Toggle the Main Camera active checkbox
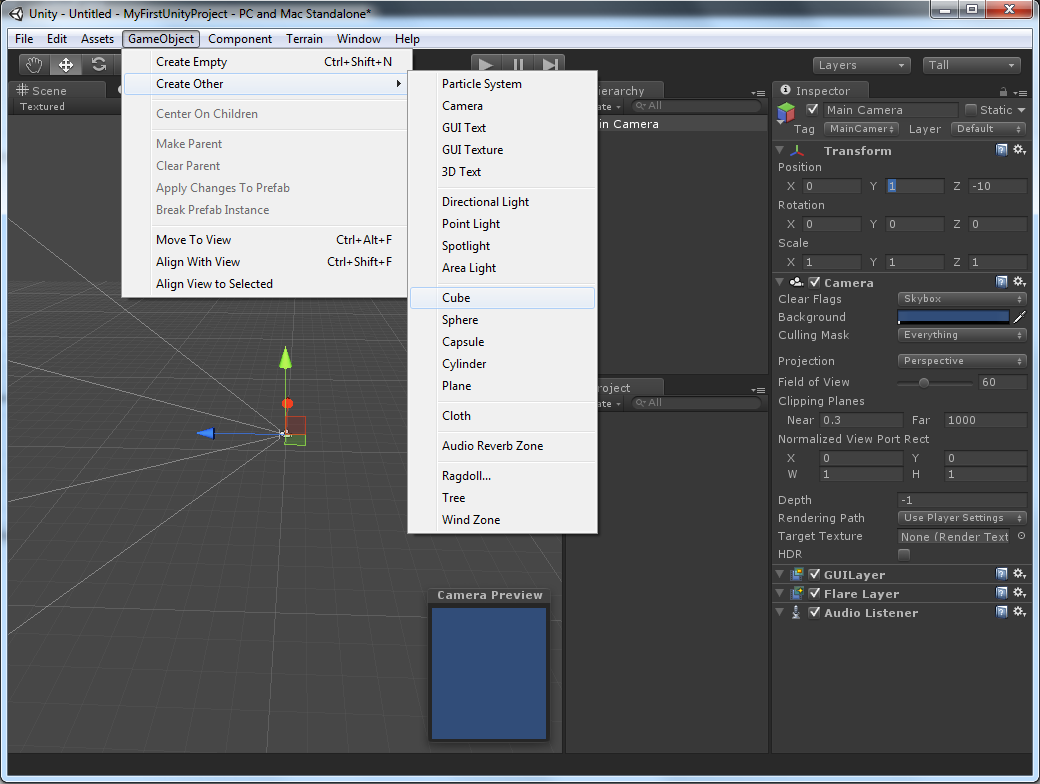This screenshot has height=784, width=1040. [x=812, y=109]
